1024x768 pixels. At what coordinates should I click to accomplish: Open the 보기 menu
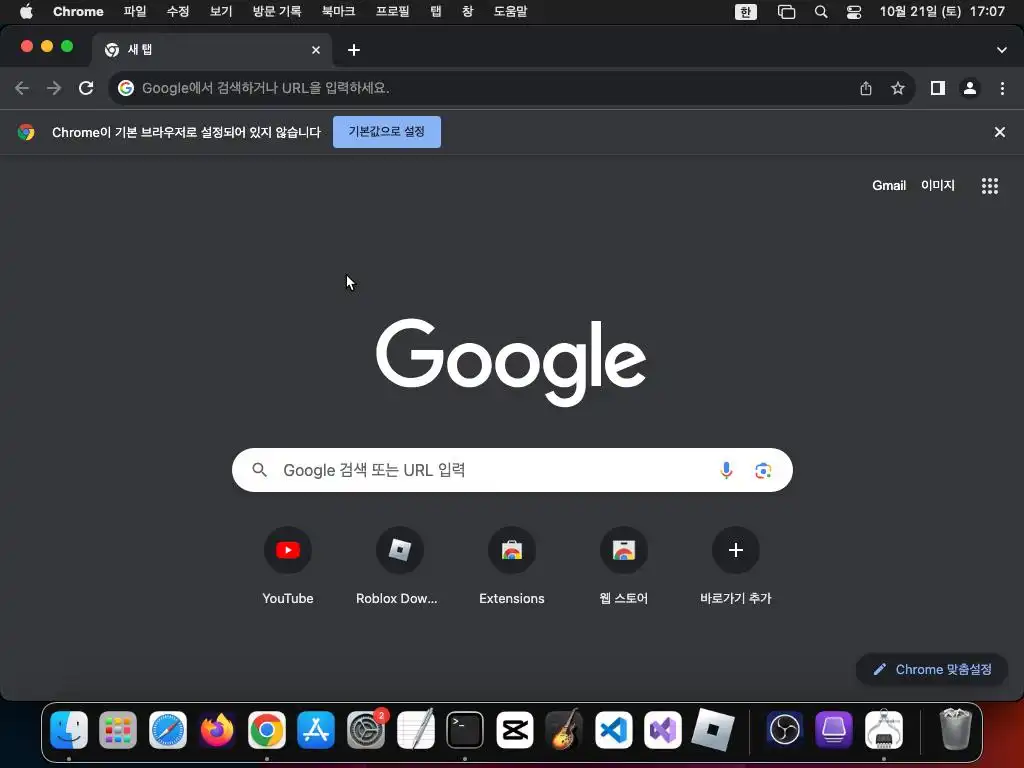(221, 11)
